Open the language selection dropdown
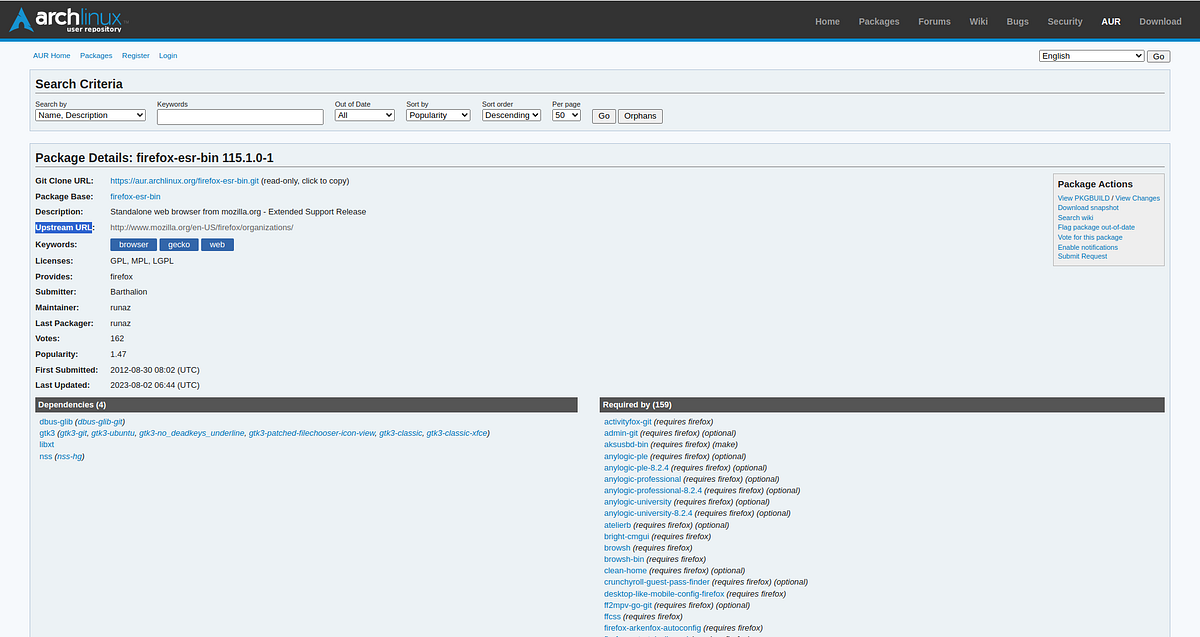Image resolution: width=1200 pixels, height=637 pixels. click(1090, 55)
